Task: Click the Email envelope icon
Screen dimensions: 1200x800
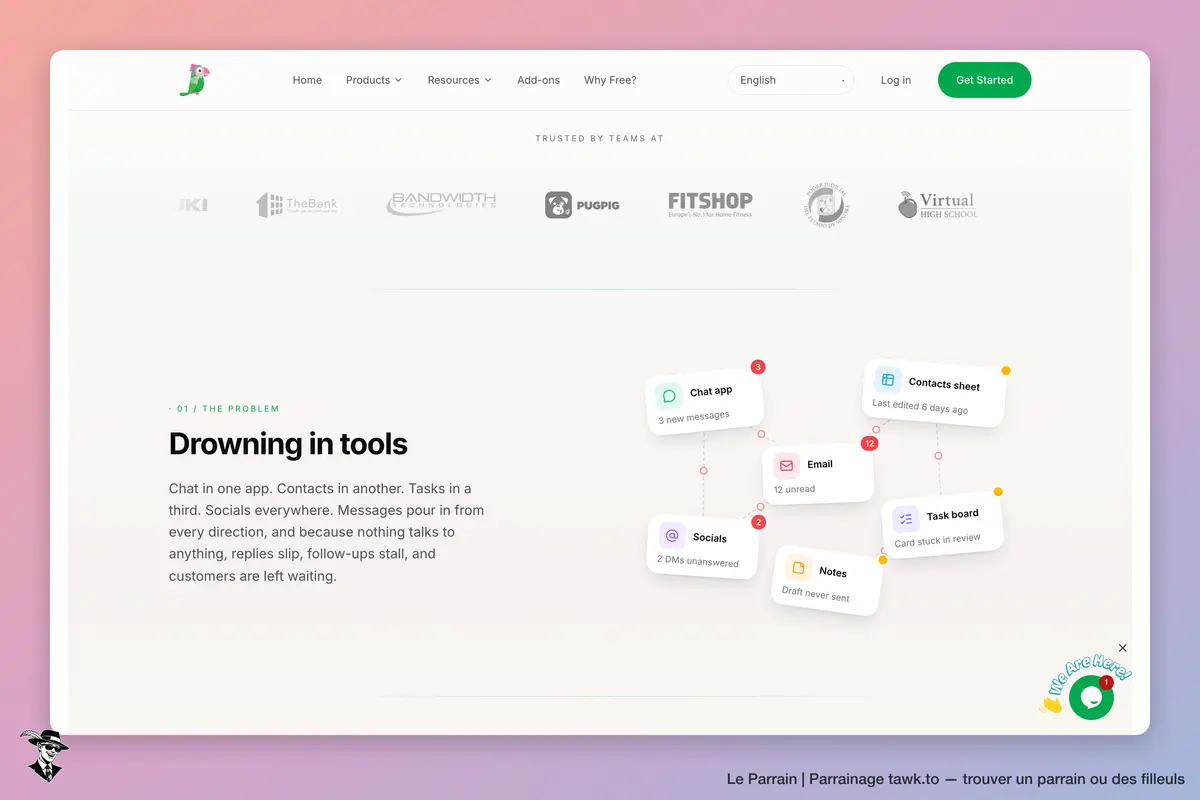Action: (786, 465)
